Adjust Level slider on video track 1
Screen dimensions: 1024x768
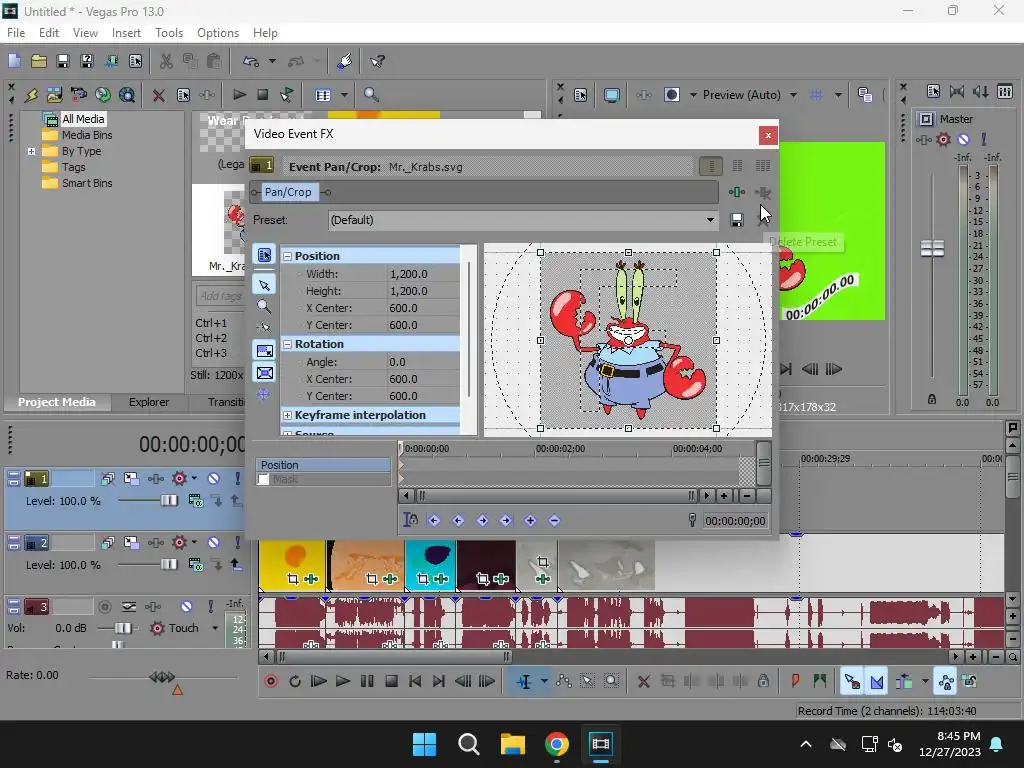(x=169, y=500)
